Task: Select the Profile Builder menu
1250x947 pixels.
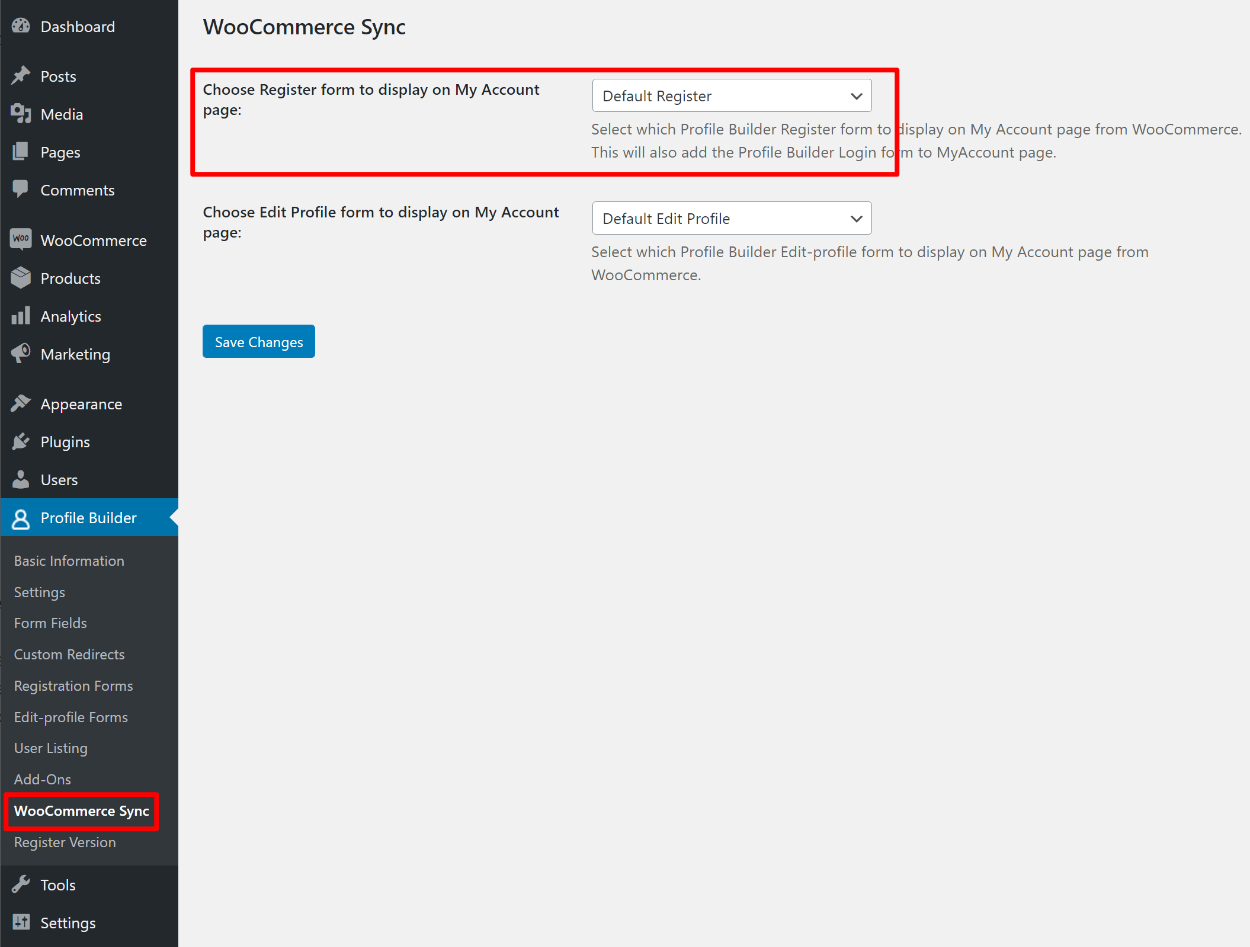Action: pyautogui.click(x=89, y=518)
